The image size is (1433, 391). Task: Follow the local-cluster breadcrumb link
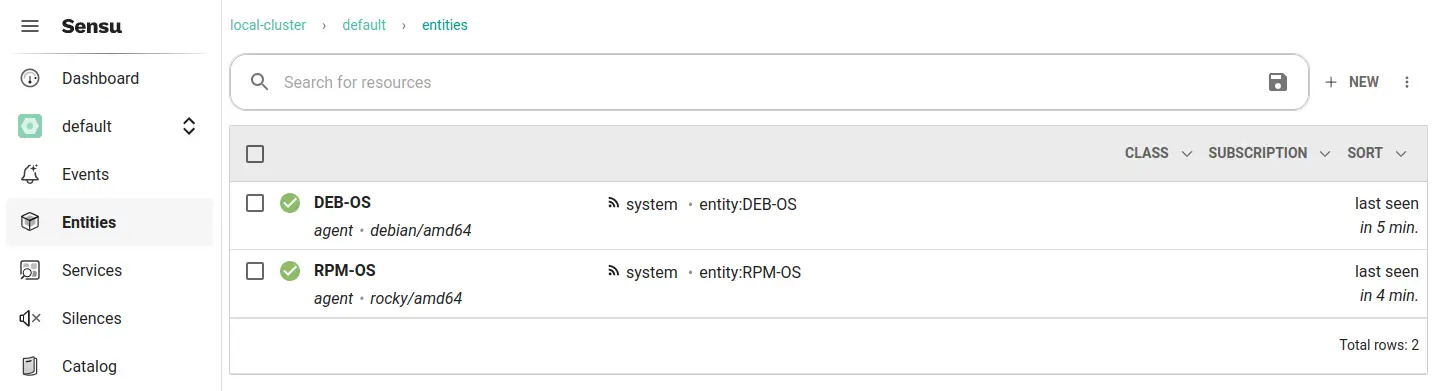pyautogui.click(x=268, y=25)
